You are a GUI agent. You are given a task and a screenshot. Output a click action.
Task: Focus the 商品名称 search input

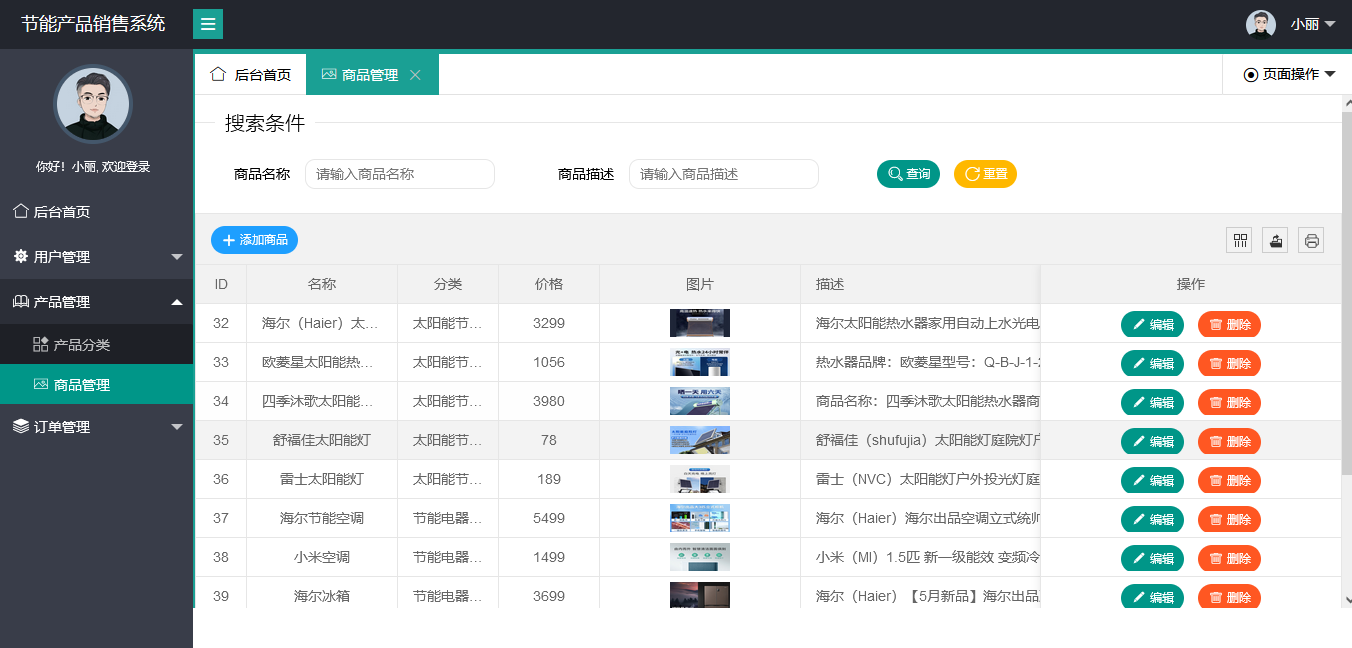[400, 174]
